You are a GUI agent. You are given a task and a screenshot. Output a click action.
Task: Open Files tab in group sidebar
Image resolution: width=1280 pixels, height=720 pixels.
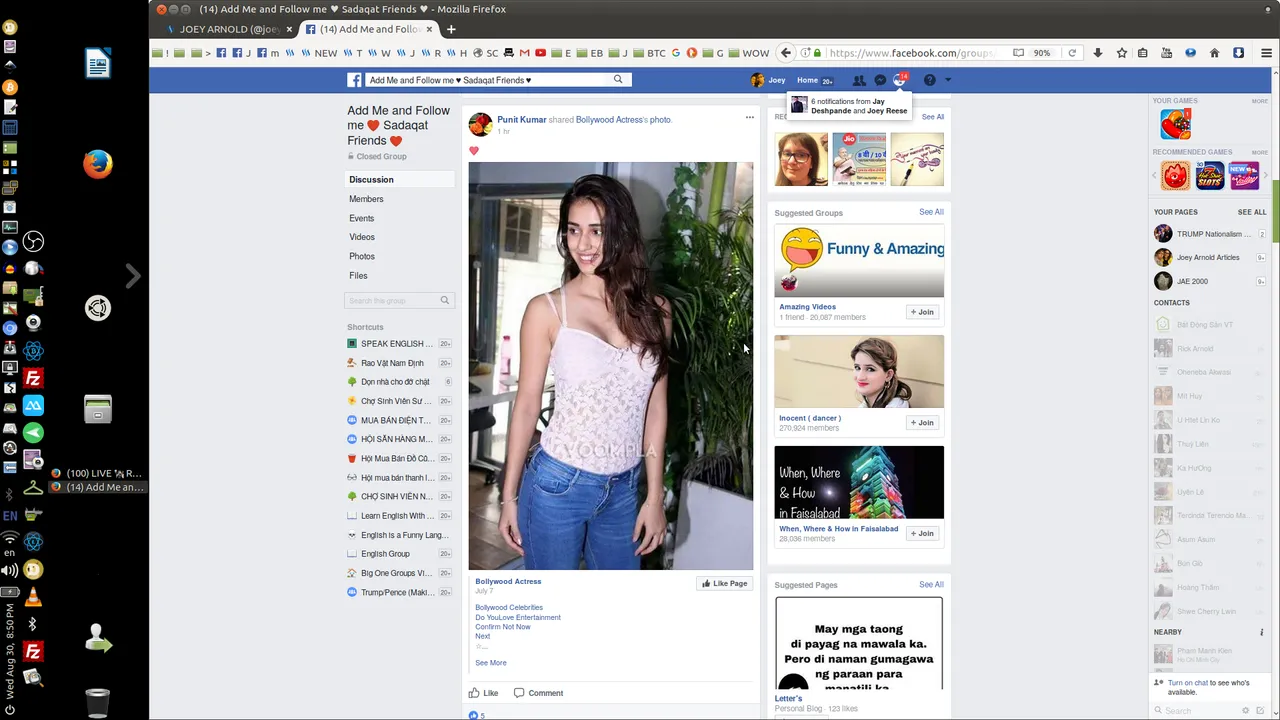(358, 275)
